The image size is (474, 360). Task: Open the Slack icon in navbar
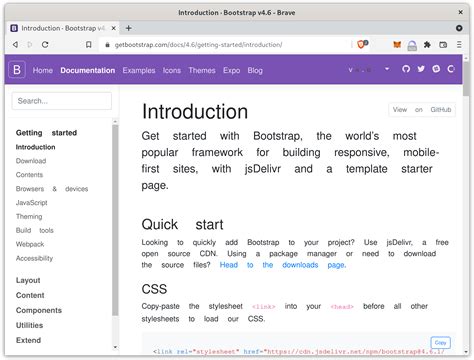[436, 69]
